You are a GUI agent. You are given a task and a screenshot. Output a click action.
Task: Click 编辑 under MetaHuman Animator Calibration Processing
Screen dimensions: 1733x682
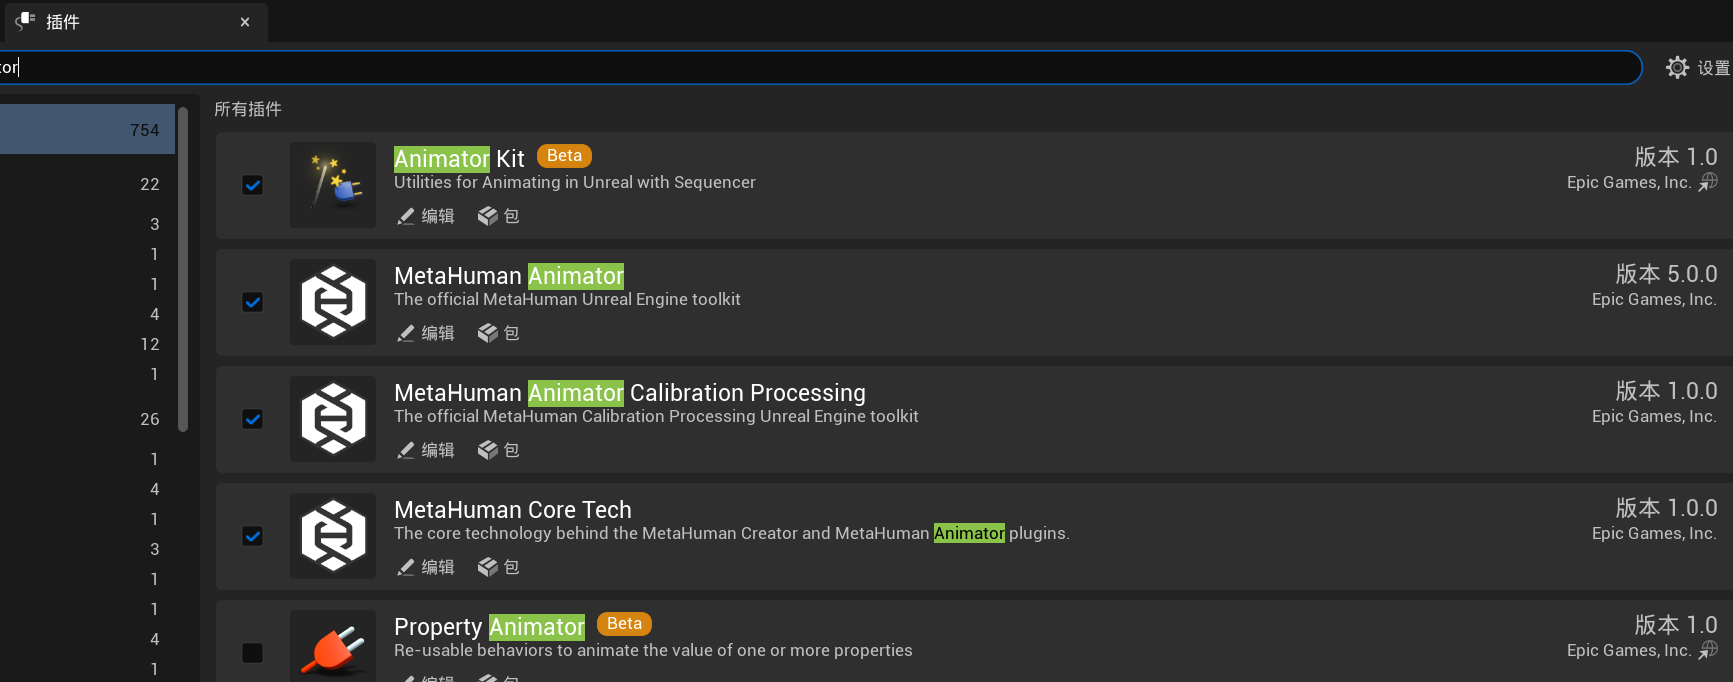(x=426, y=450)
